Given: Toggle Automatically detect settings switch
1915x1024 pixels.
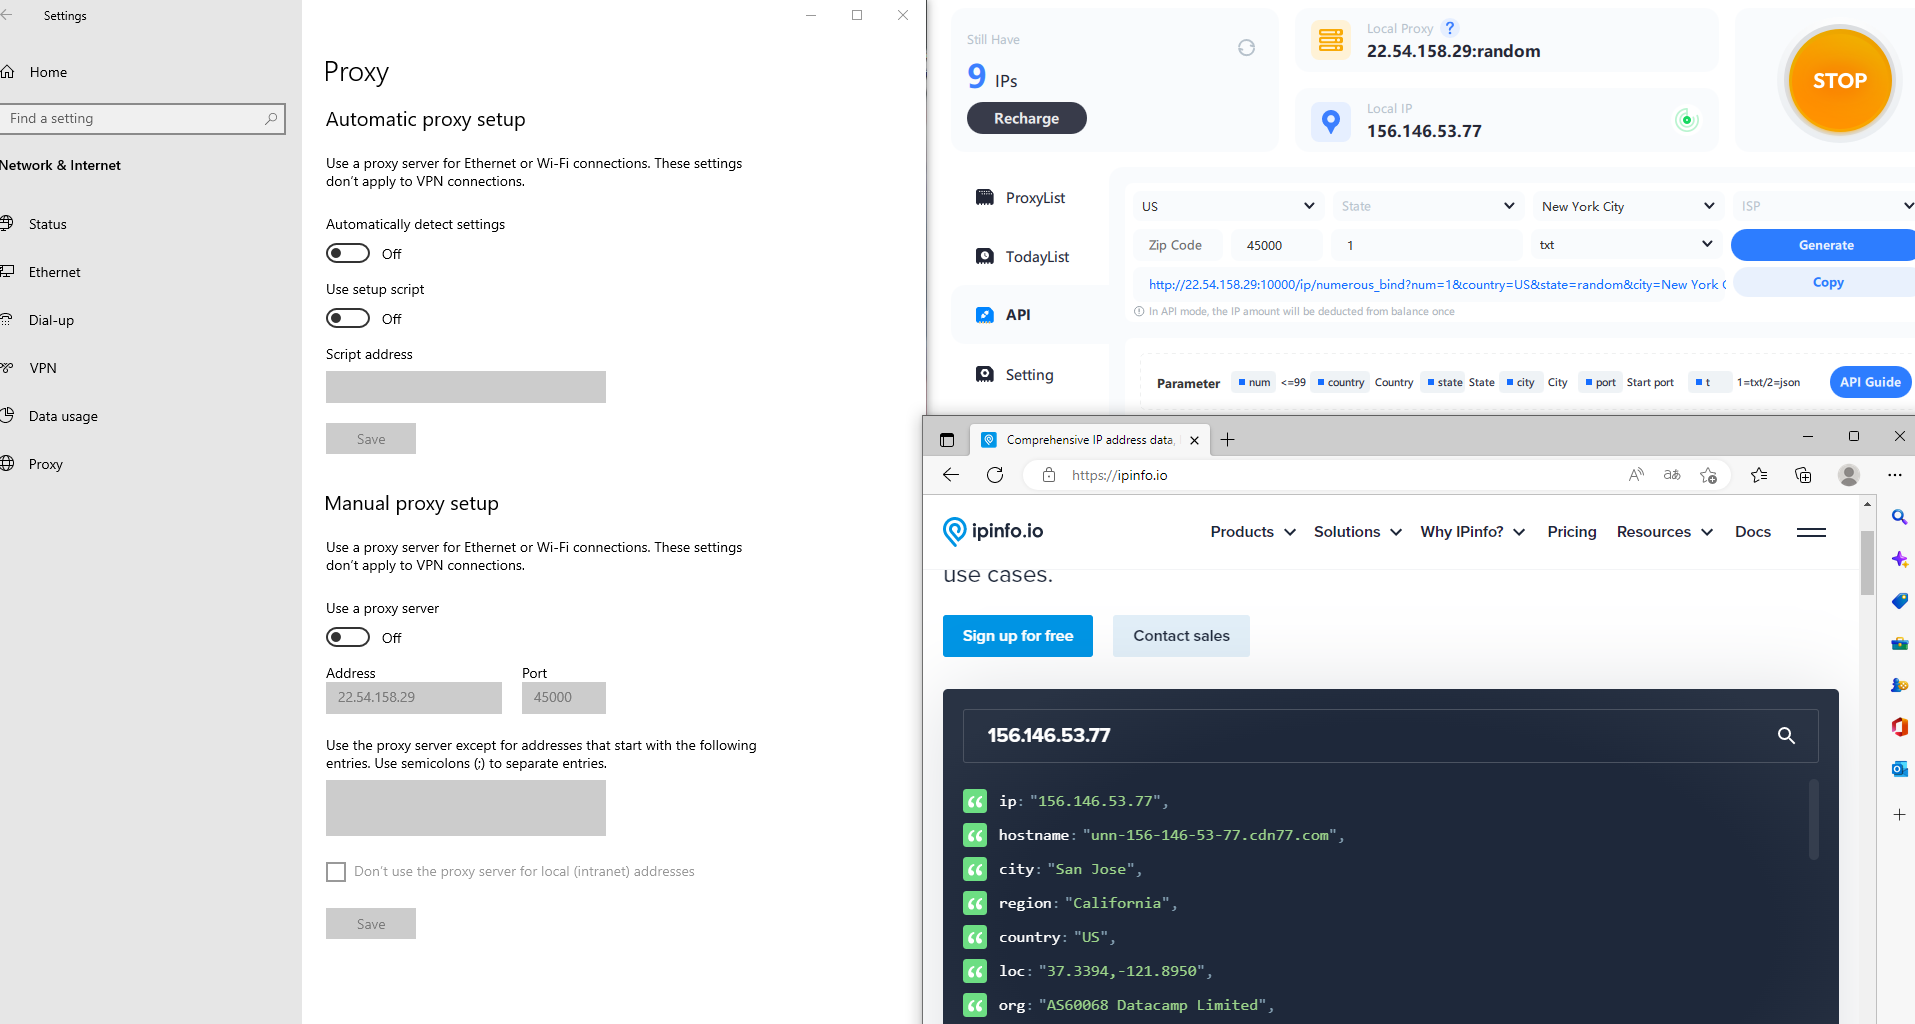Looking at the screenshot, I should pos(348,253).
